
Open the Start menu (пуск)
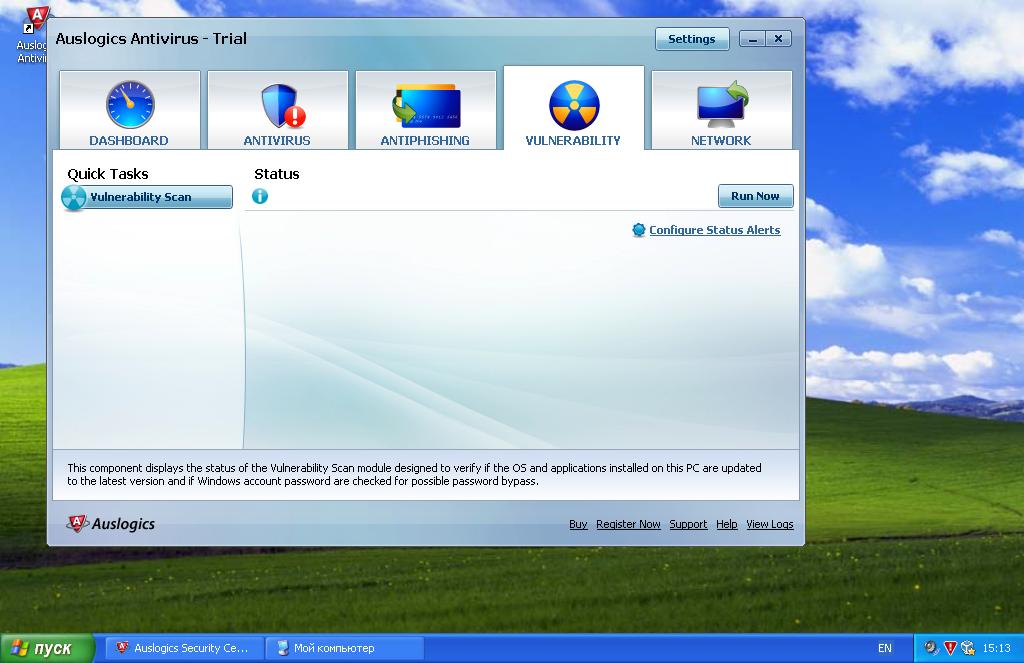(x=47, y=649)
